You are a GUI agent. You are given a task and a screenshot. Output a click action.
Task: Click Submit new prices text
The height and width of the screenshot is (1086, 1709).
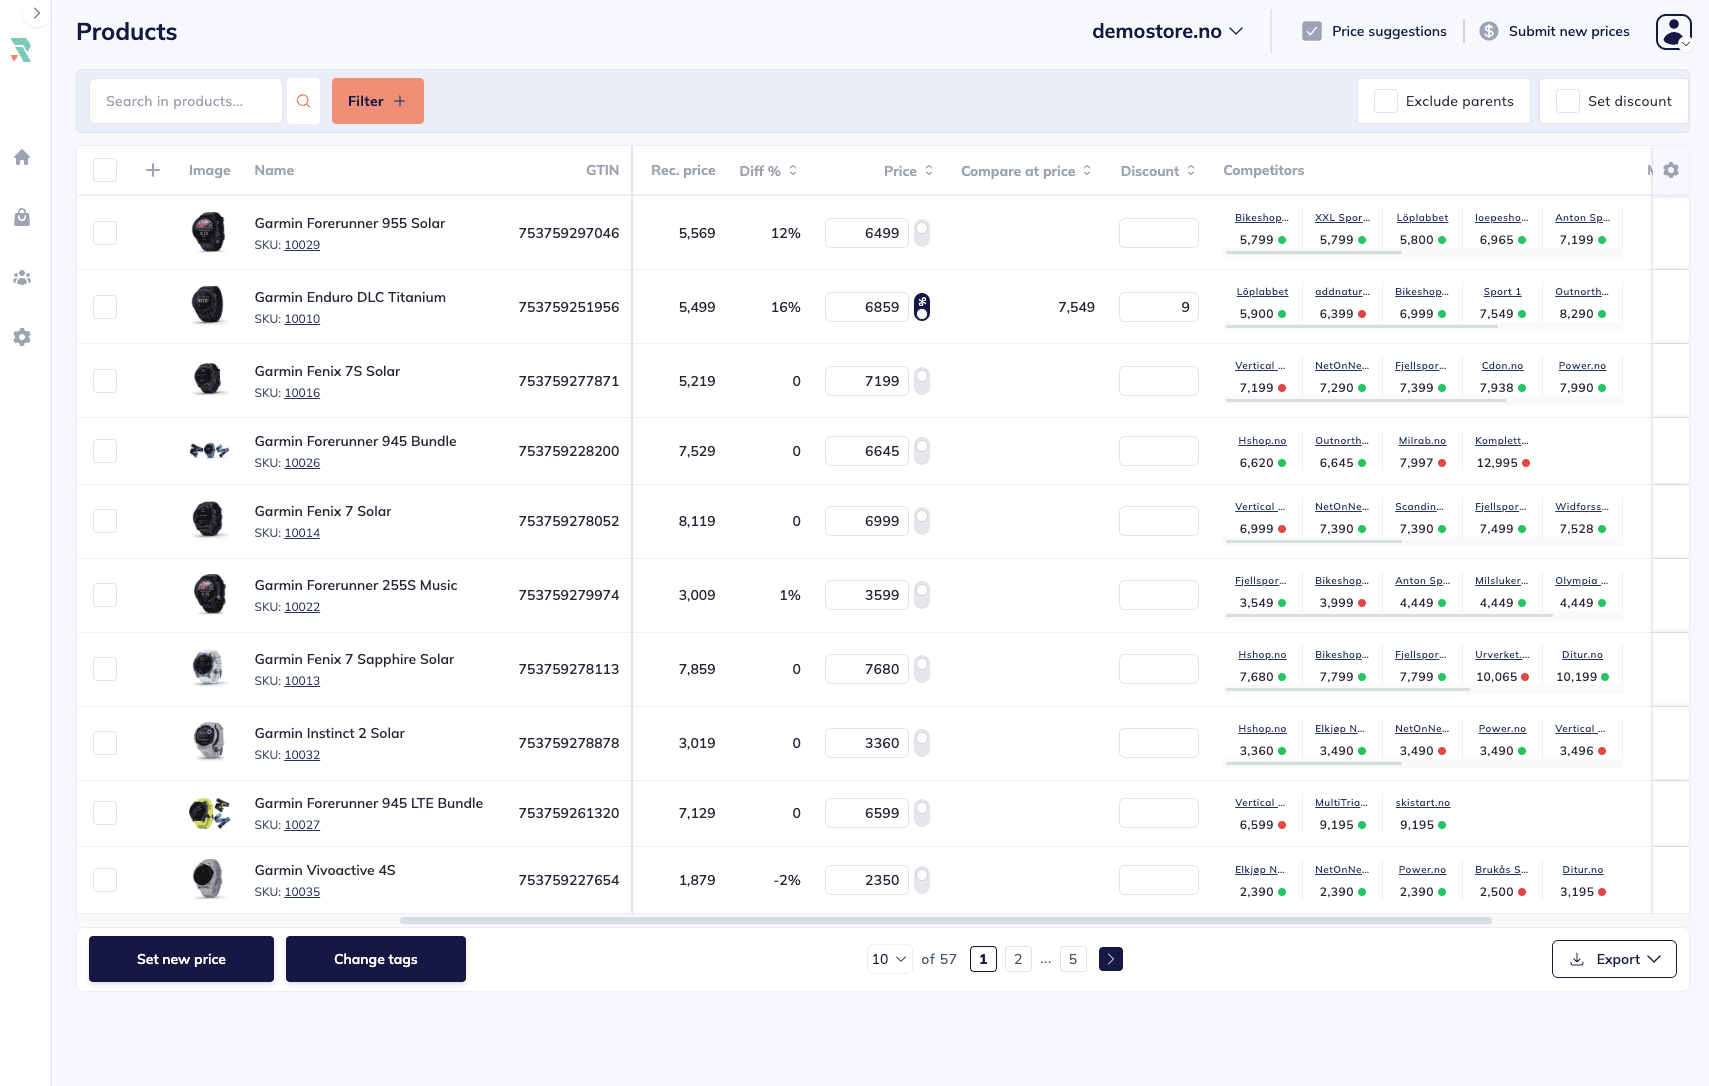[1569, 31]
